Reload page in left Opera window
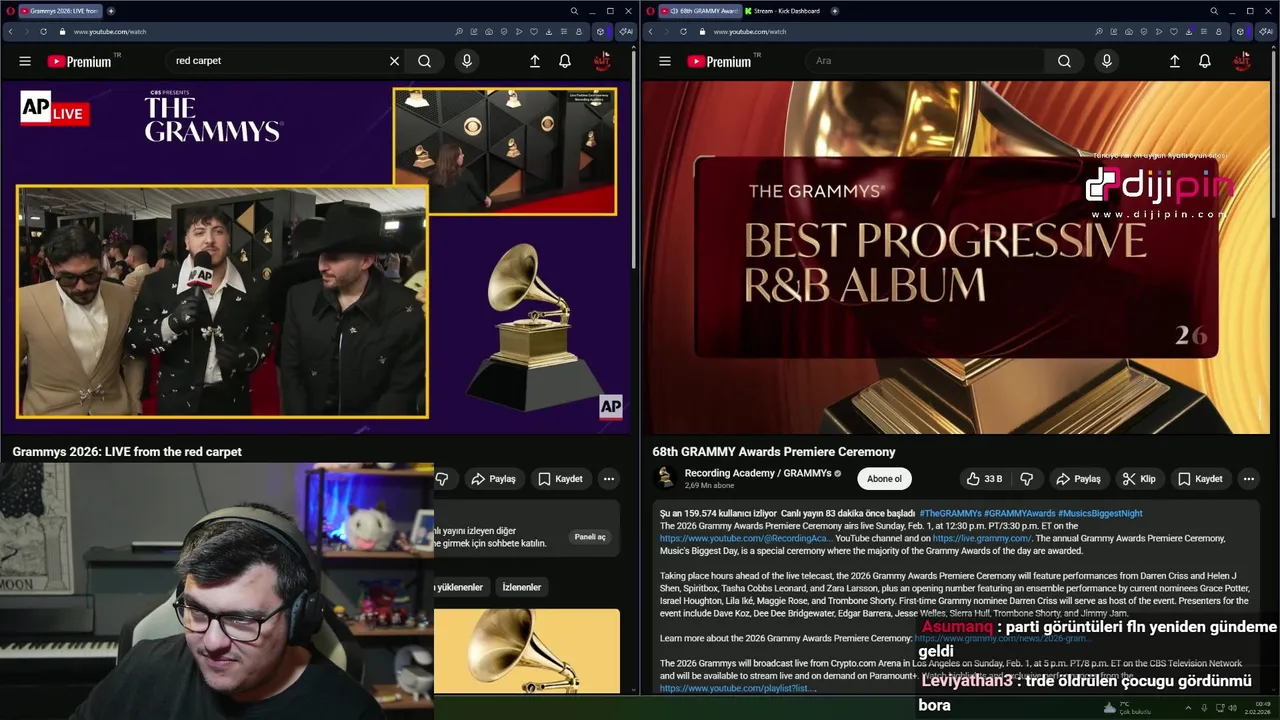The width and height of the screenshot is (1280, 720). pyautogui.click(x=43, y=31)
